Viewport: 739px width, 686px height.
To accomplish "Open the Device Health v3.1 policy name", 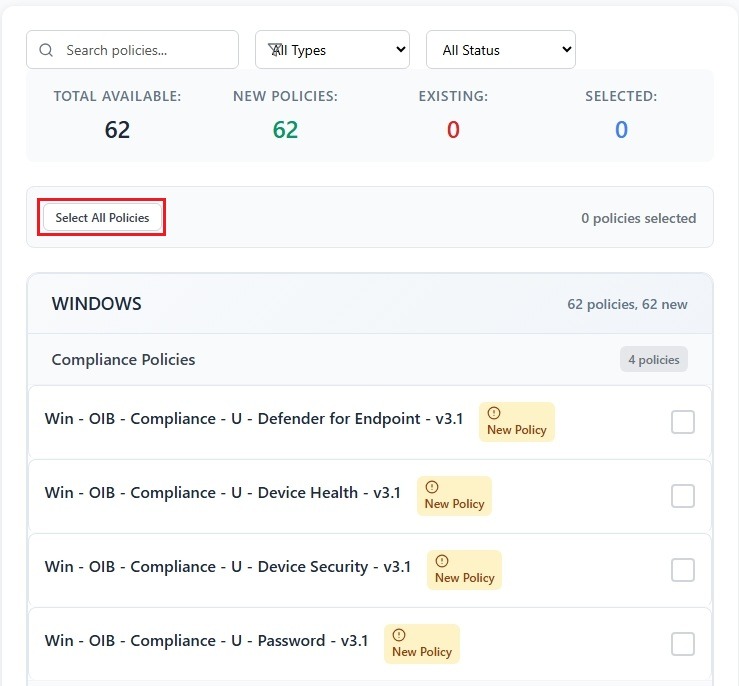I will 222,493.
